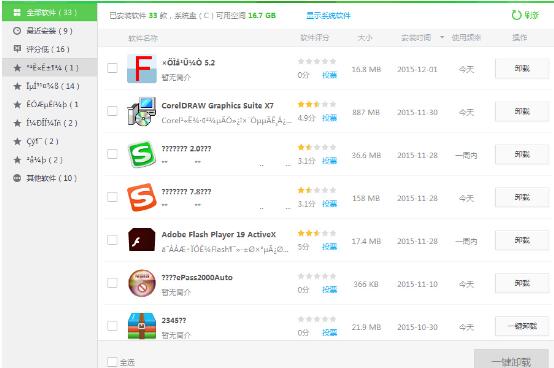
Task: Click the low rating category icon (16)
Action: (x=17, y=49)
